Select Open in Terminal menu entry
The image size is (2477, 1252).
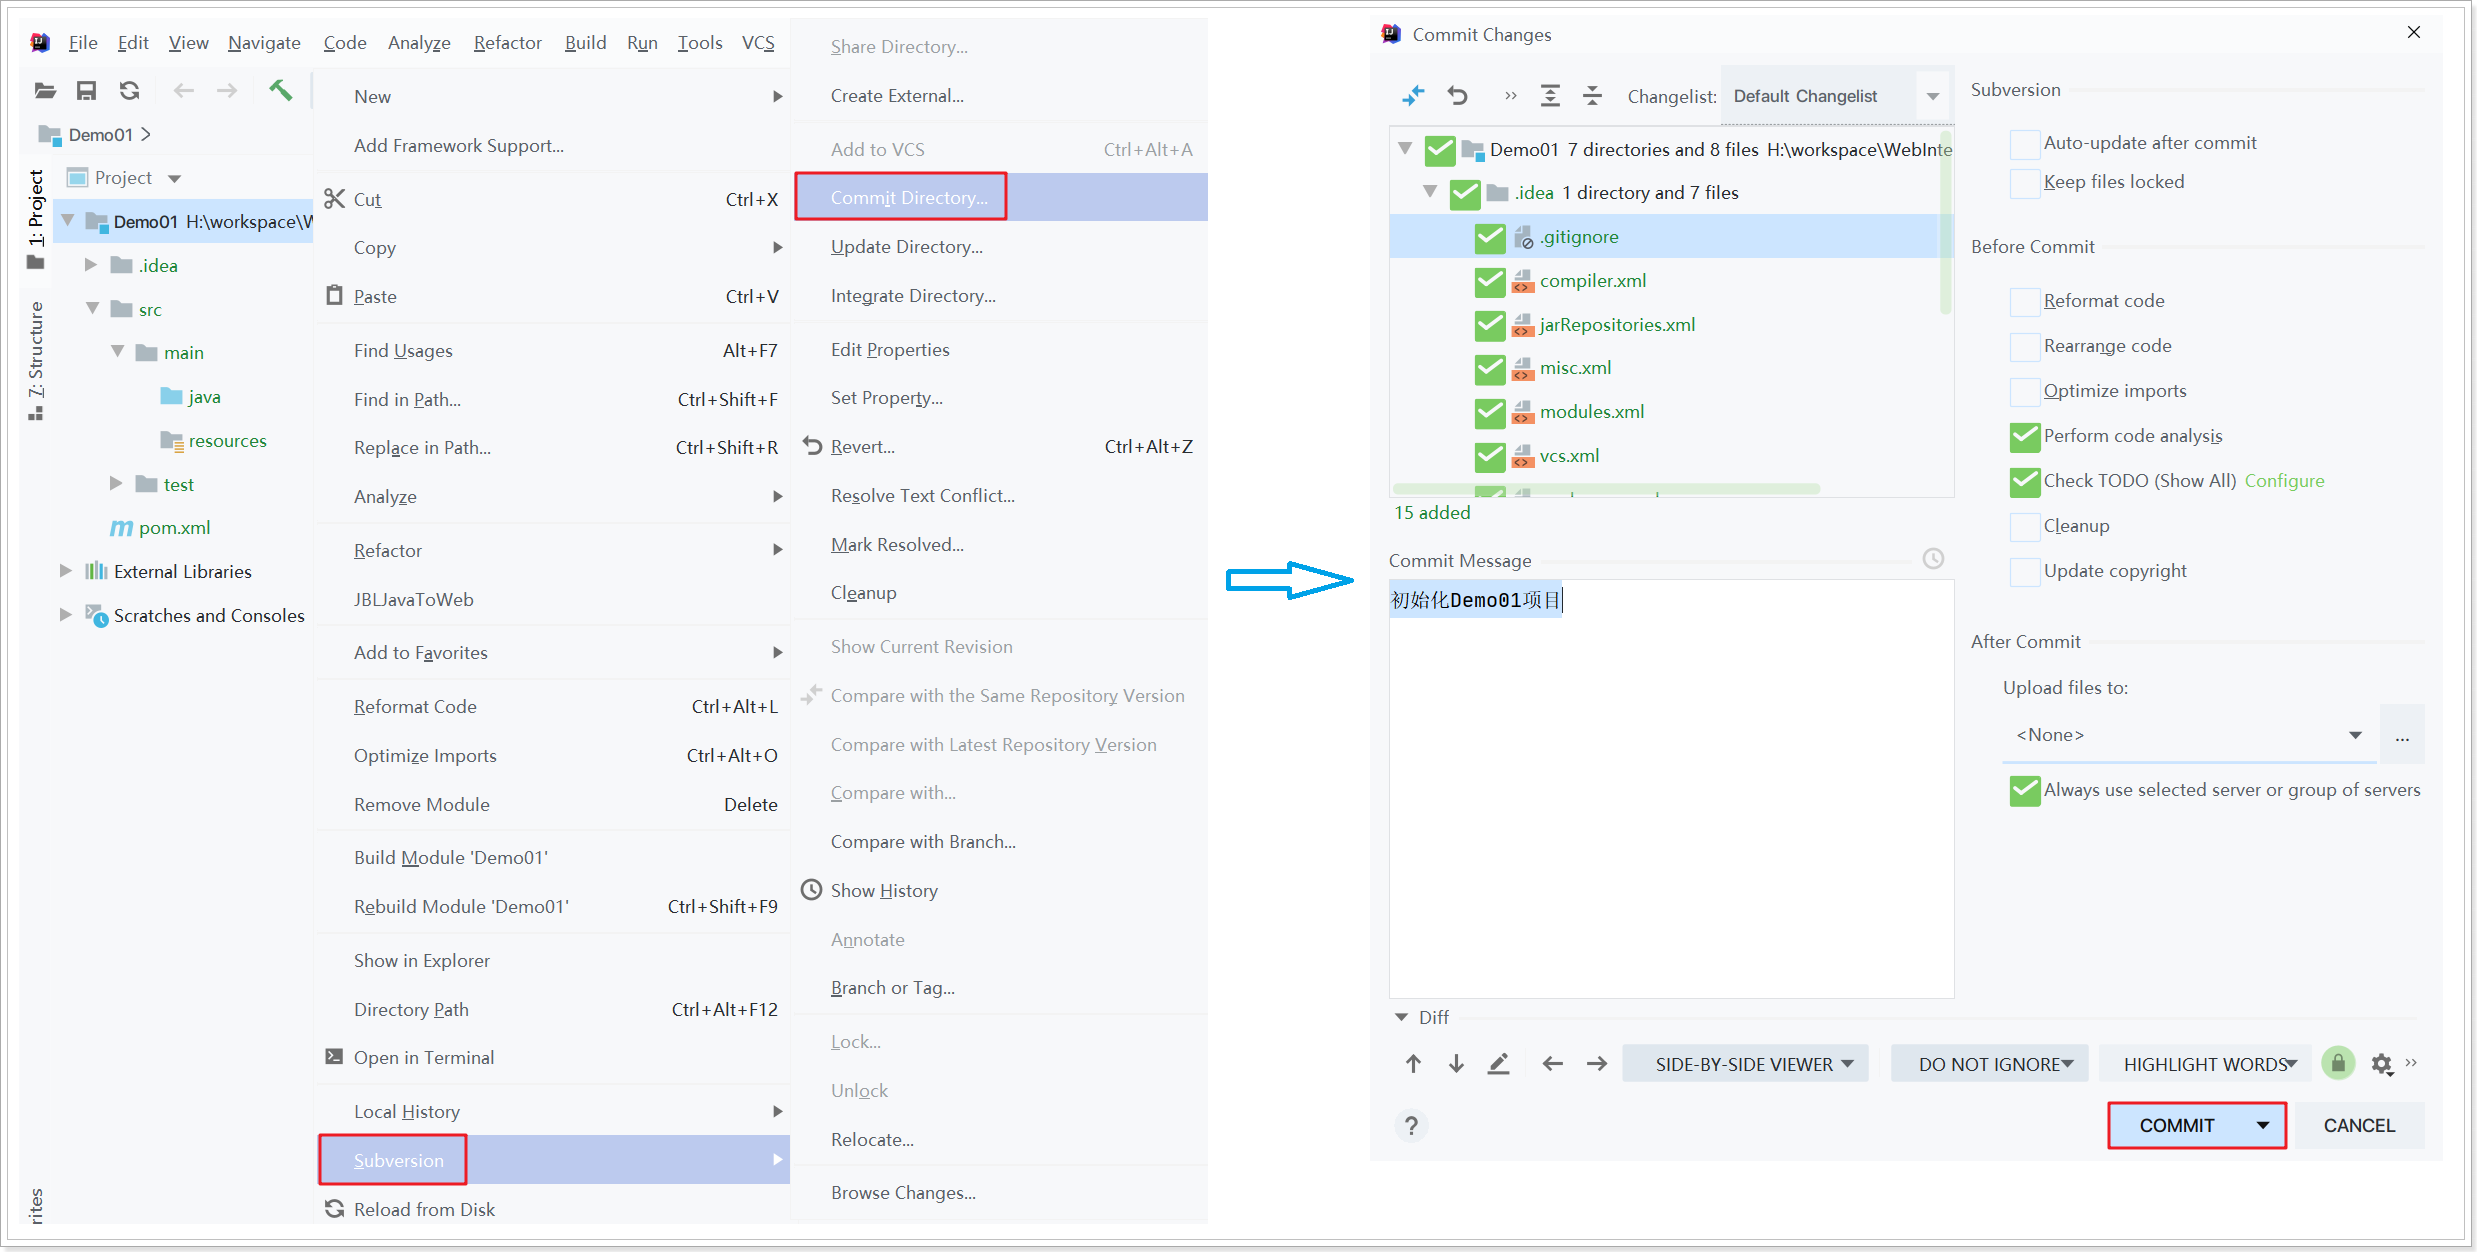pyautogui.click(x=552, y=1058)
